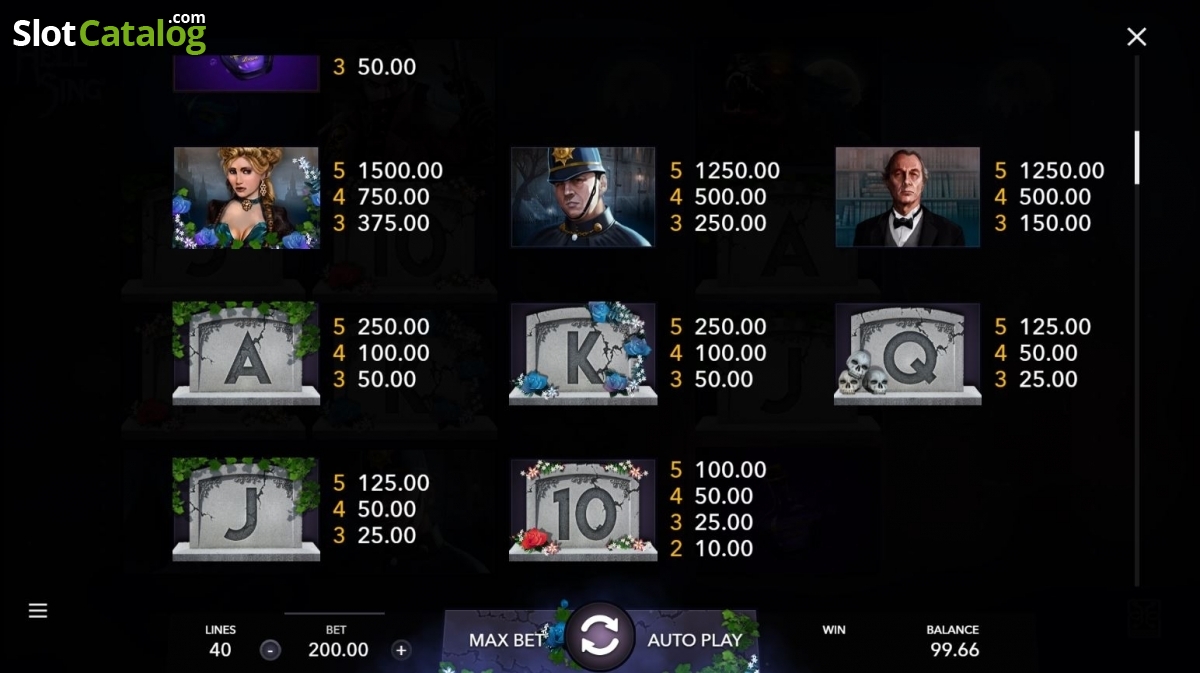Image resolution: width=1200 pixels, height=673 pixels.
Task: Increase bet with the plus button
Action: [x=401, y=650]
